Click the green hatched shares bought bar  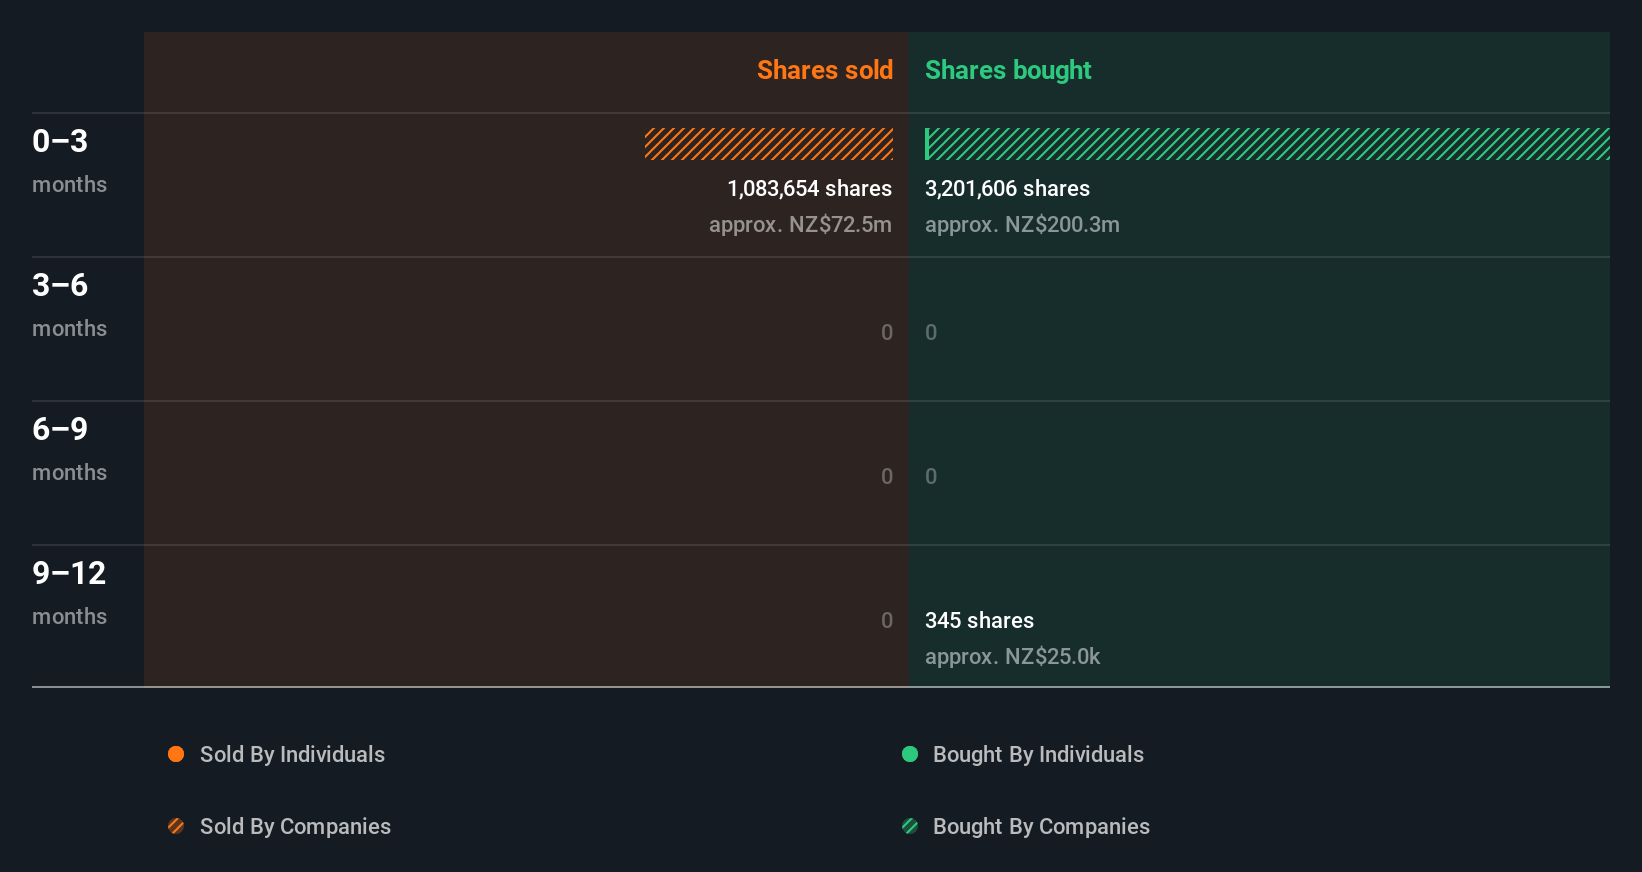point(1267,144)
